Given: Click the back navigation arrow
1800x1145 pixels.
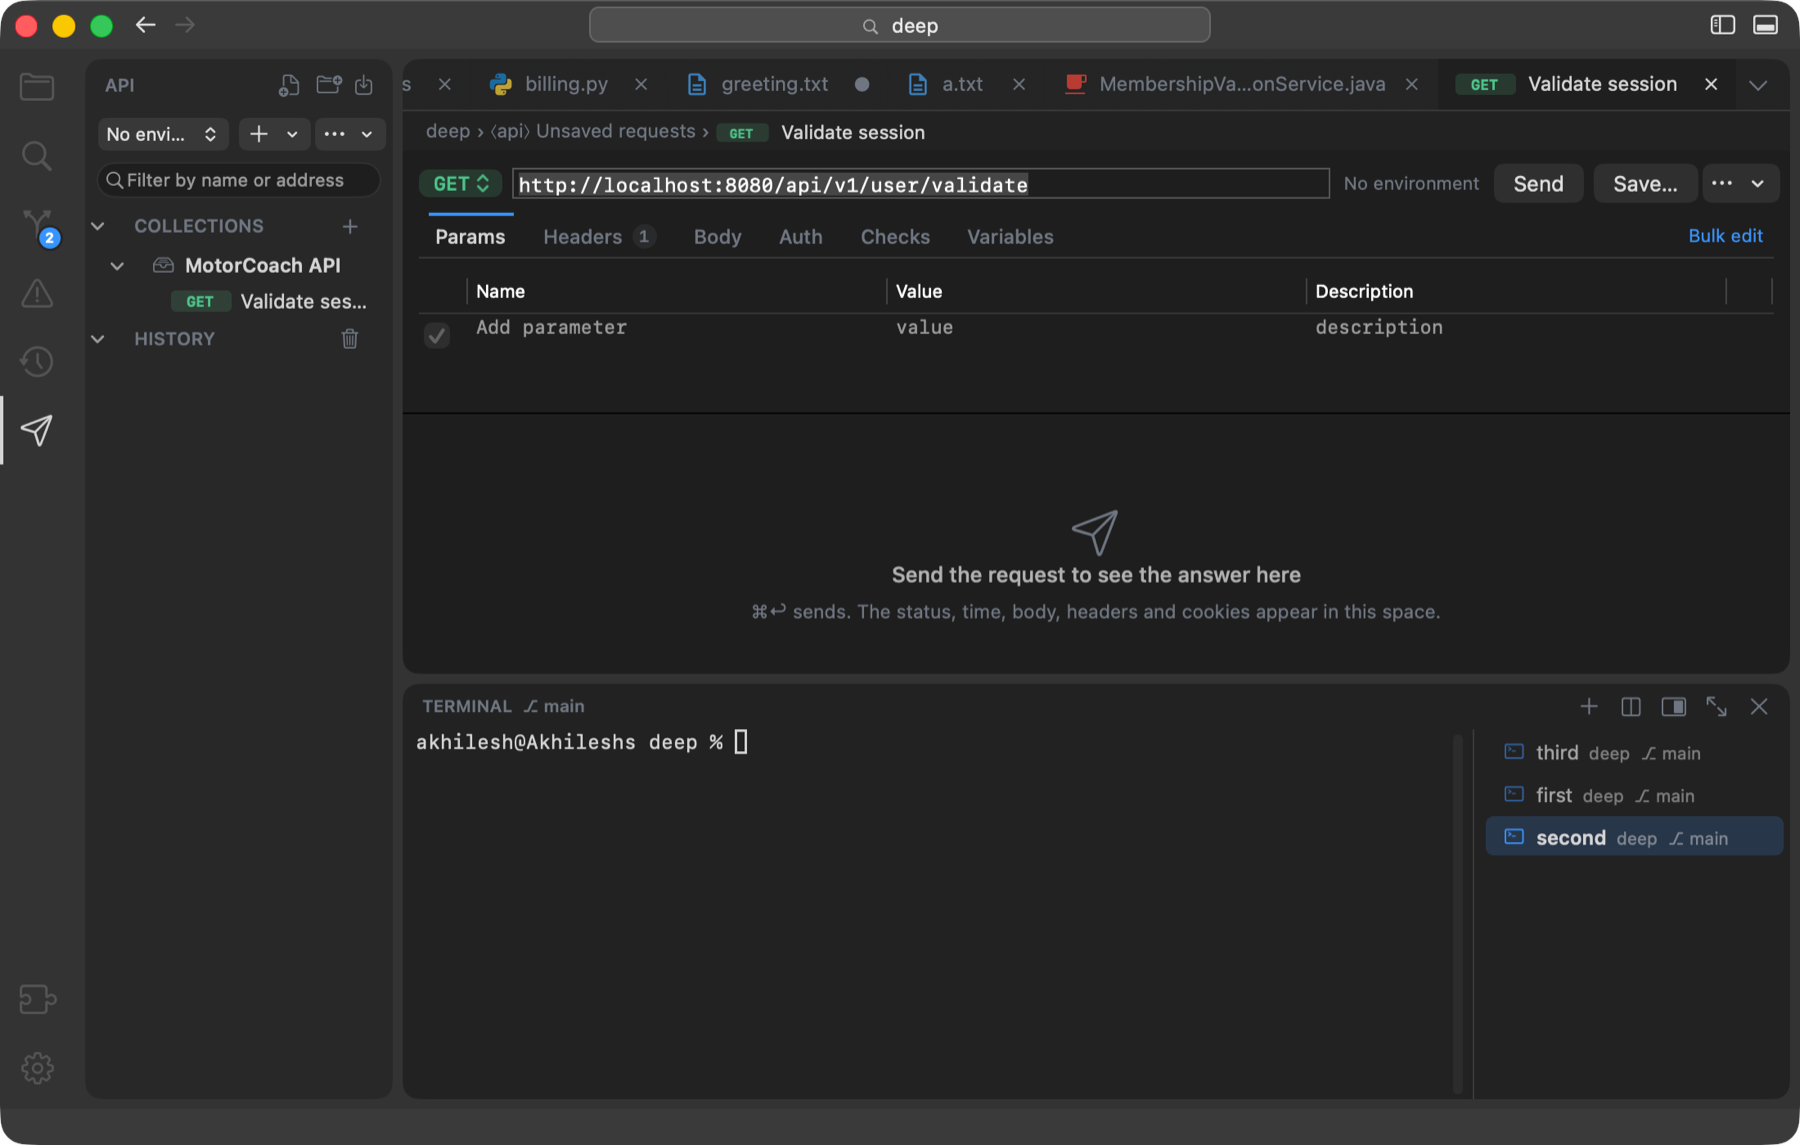Looking at the screenshot, I should pyautogui.click(x=146, y=25).
